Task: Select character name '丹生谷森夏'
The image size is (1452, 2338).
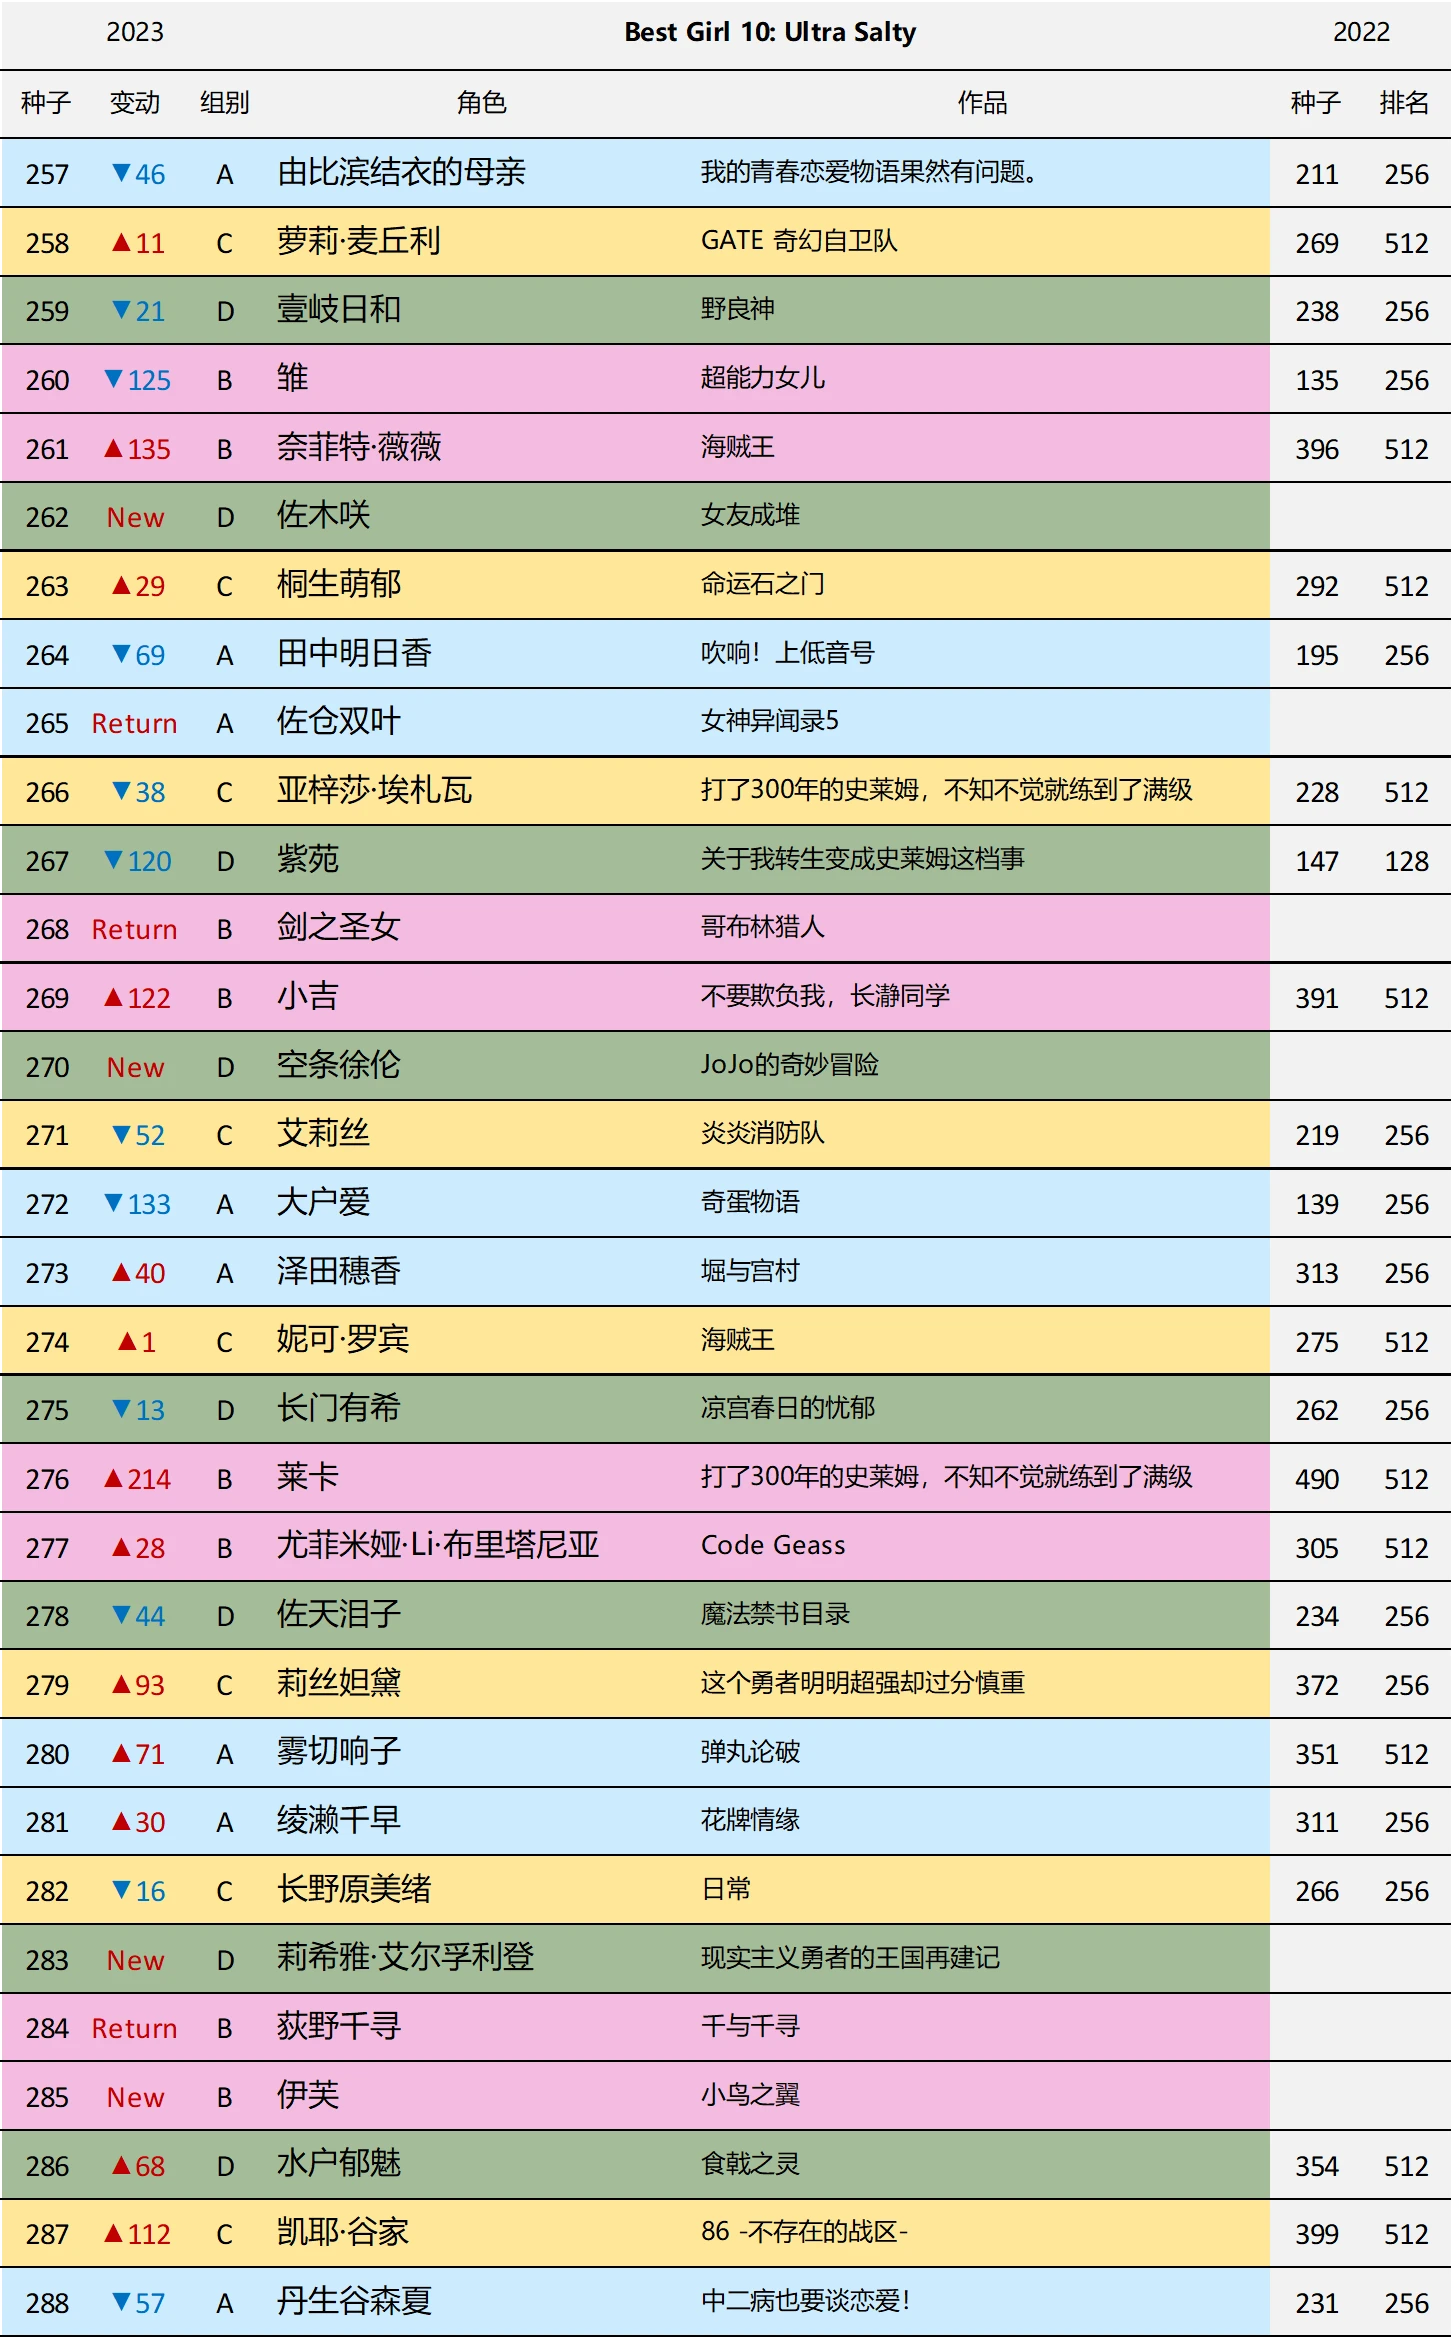Action: coord(354,2301)
